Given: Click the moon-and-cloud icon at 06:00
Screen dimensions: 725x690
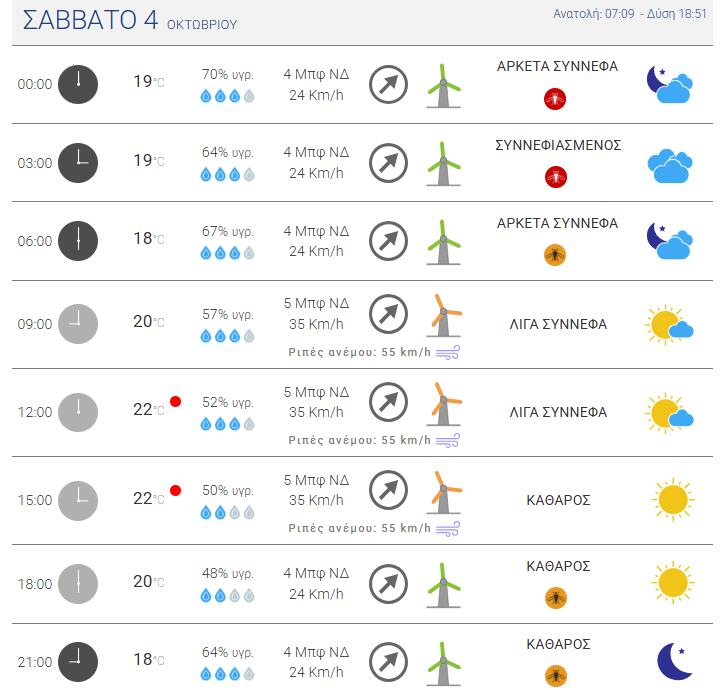Looking at the screenshot, I should point(669,241).
